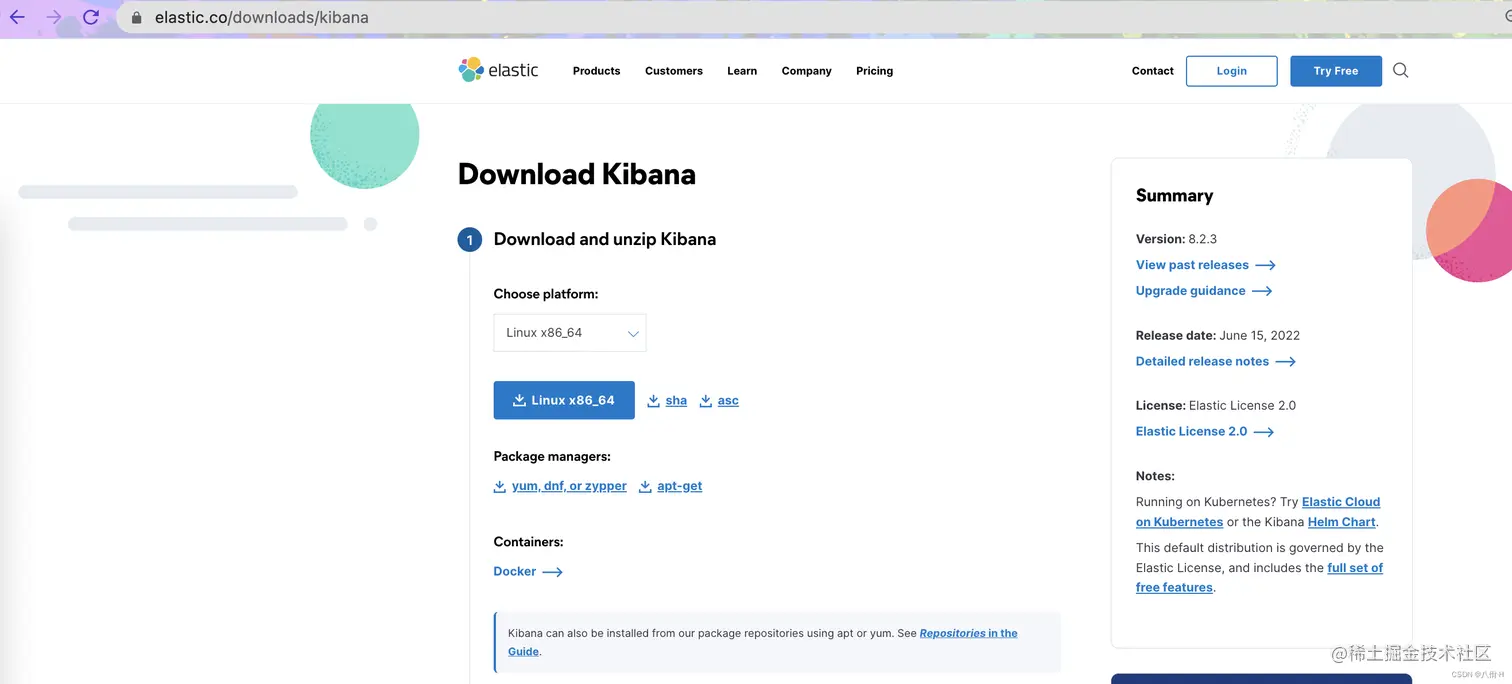This screenshot has width=1512, height=684.
Task: Open the Learn menu
Action: (x=742, y=71)
